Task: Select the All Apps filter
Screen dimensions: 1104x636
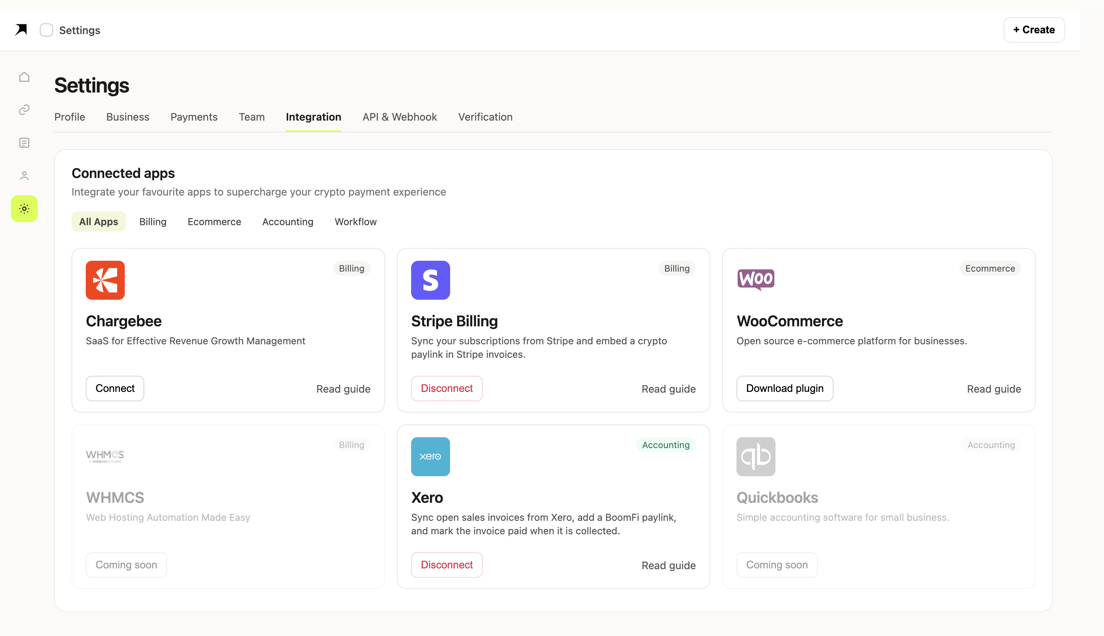Action: coord(99,221)
